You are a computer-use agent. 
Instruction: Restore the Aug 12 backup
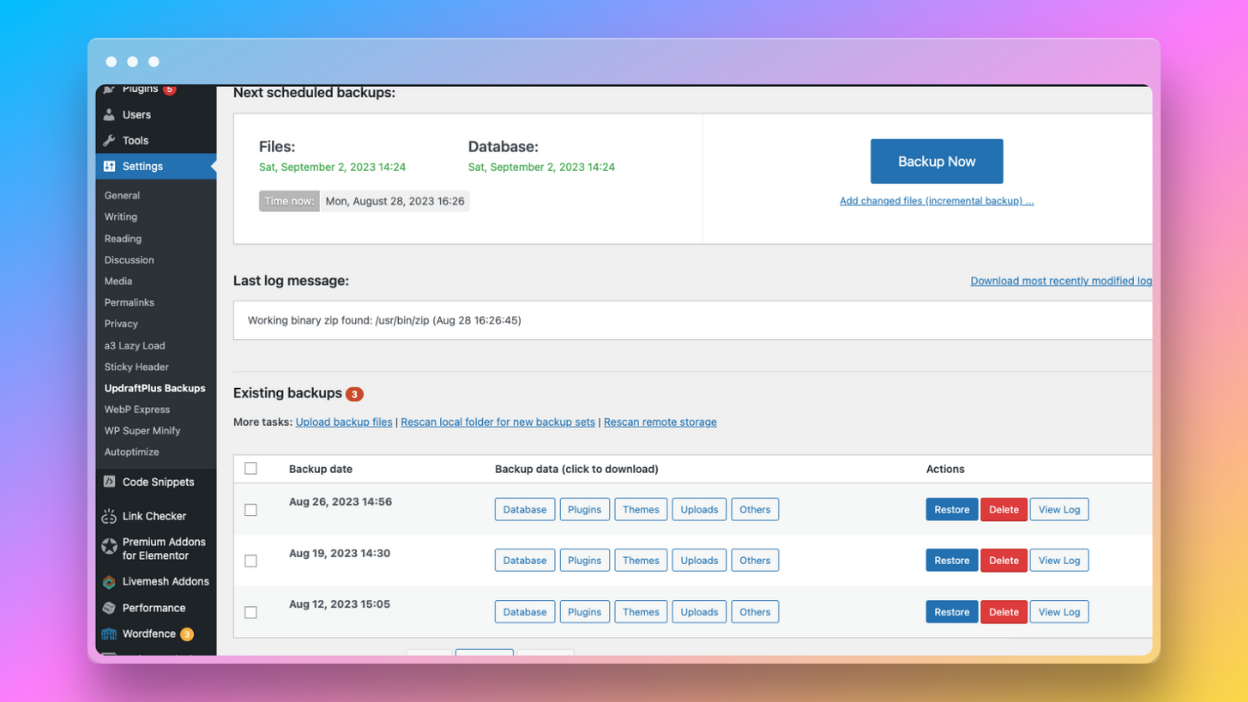(x=951, y=611)
